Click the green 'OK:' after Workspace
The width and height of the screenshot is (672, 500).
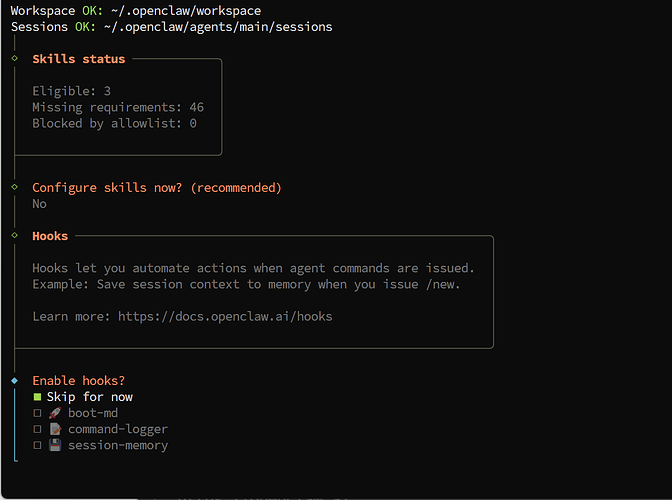pos(93,11)
